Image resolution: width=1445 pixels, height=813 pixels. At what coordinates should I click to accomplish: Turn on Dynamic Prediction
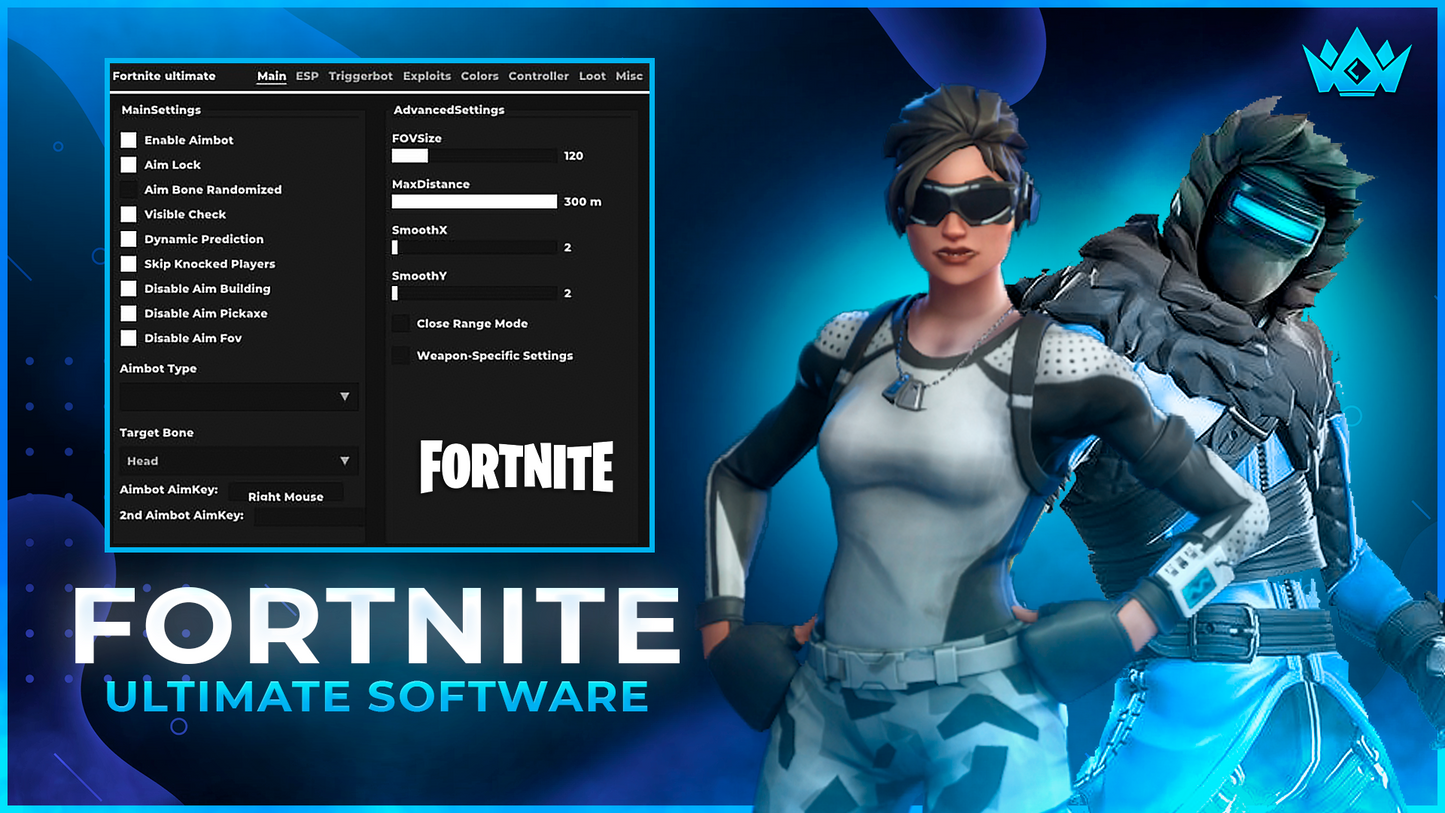129,239
